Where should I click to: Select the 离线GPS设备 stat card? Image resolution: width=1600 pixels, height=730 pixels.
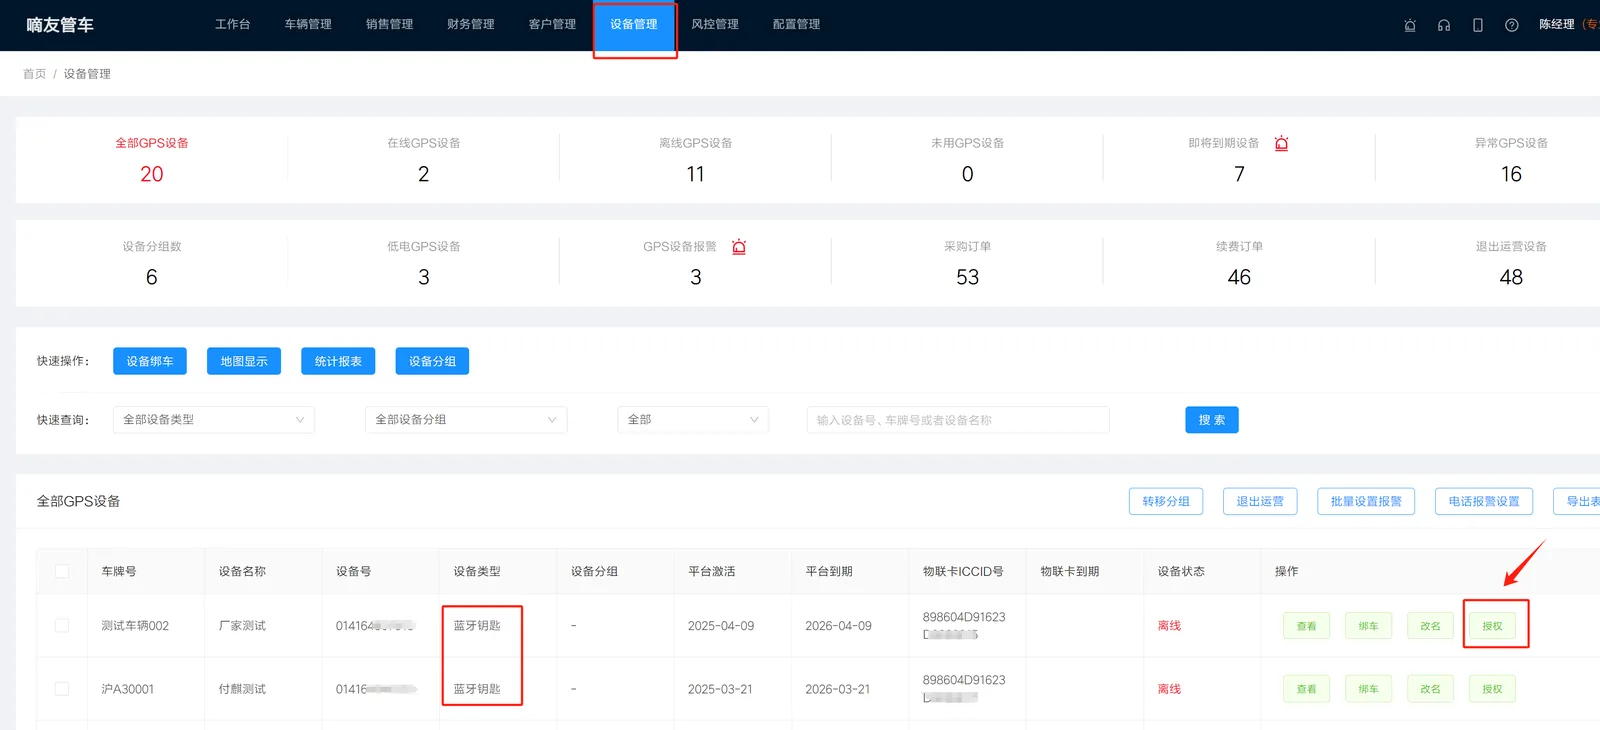pos(696,160)
